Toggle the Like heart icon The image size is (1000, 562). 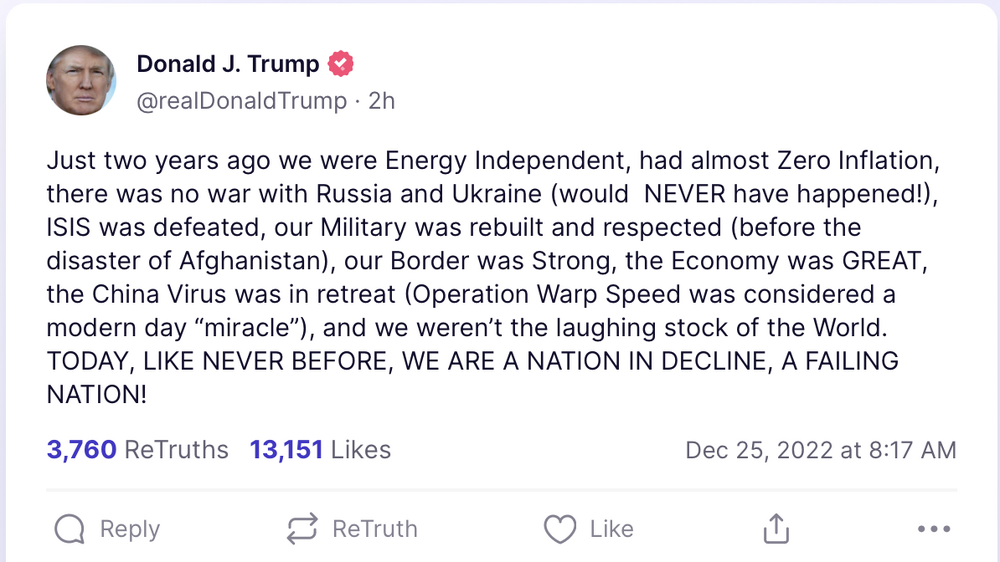[560, 529]
